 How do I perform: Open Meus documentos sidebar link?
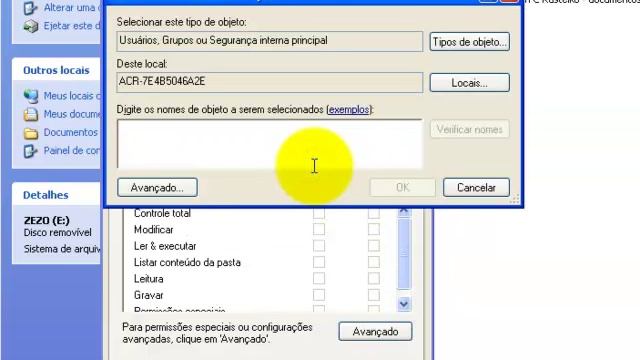click(72, 114)
